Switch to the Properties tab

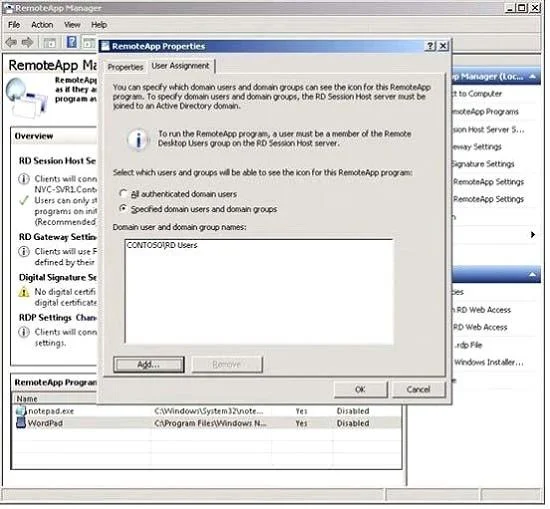(125, 67)
